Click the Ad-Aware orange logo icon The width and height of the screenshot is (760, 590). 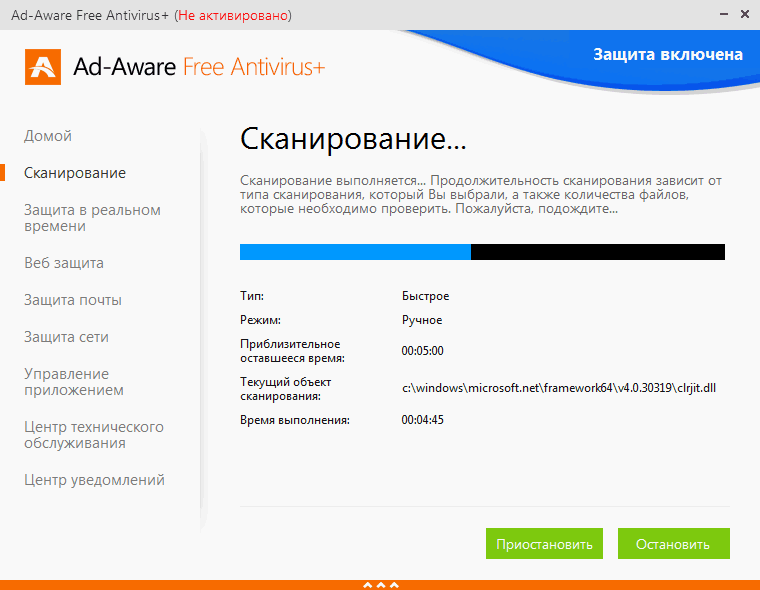pos(43,67)
